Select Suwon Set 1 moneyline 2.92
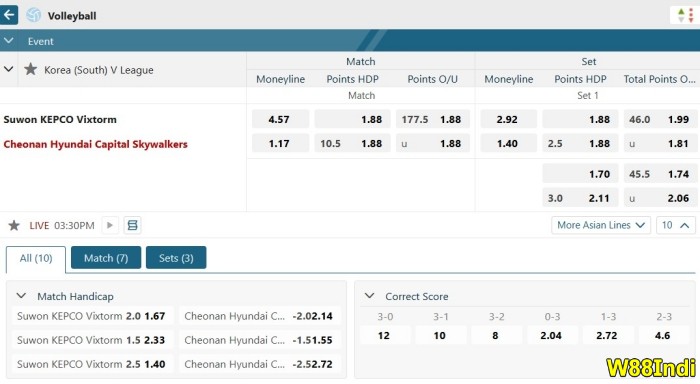Screen dimensions: 700x384 [x=508, y=119]
